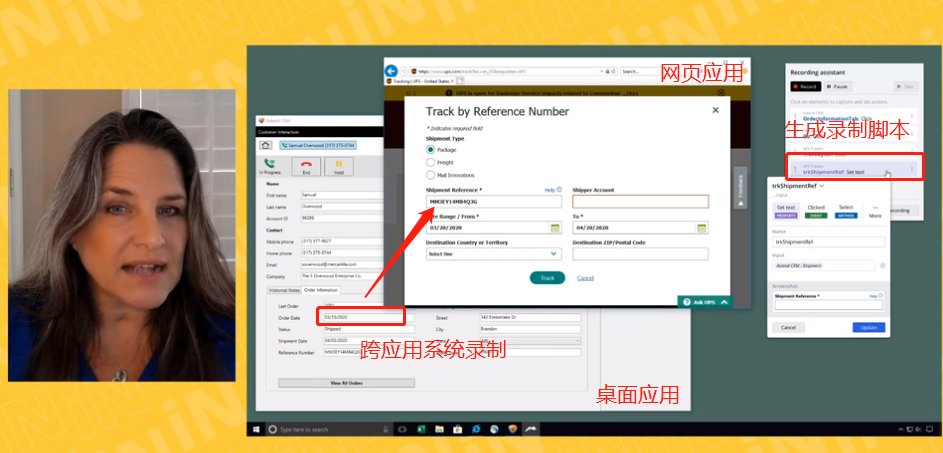Open File Explorer from the taskbar
943x453 pixels.
pyautogui.click(x=439, y=430)
